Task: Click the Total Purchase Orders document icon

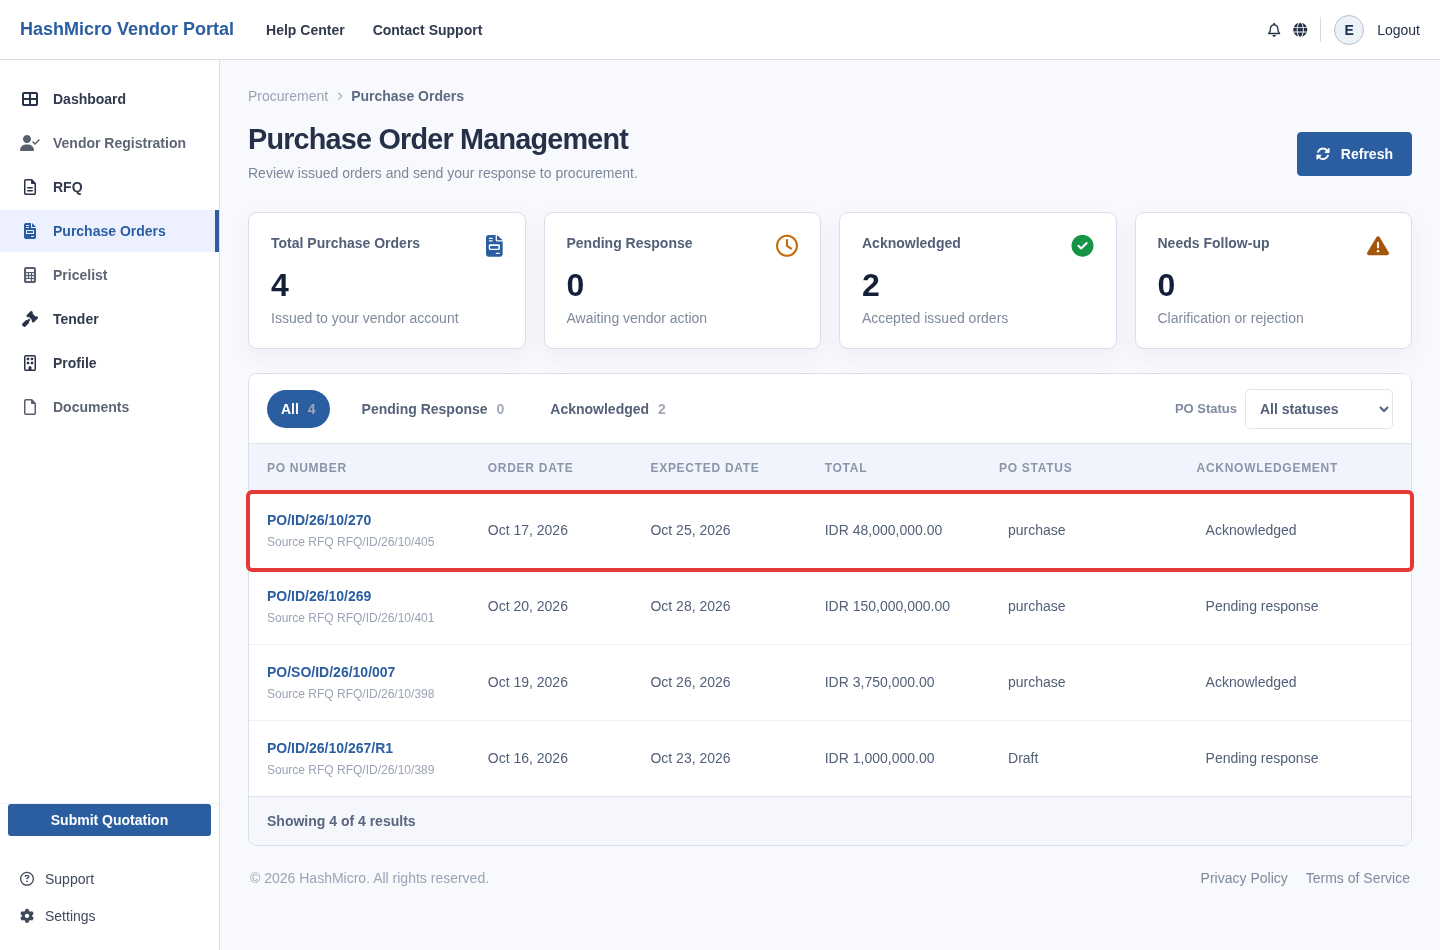Action: pos(494,246)
